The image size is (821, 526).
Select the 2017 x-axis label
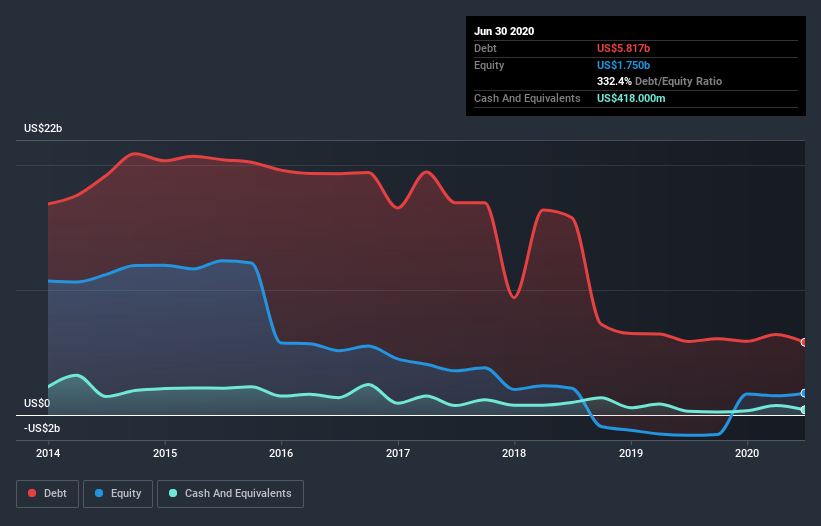(398, 453)
